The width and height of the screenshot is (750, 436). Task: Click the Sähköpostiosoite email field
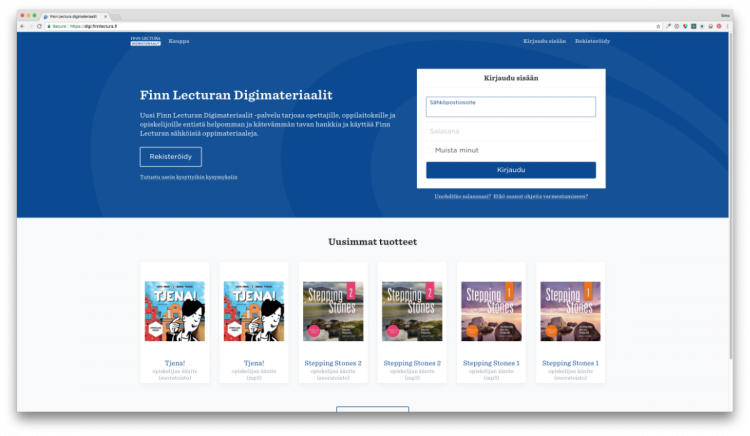(511, 107)
